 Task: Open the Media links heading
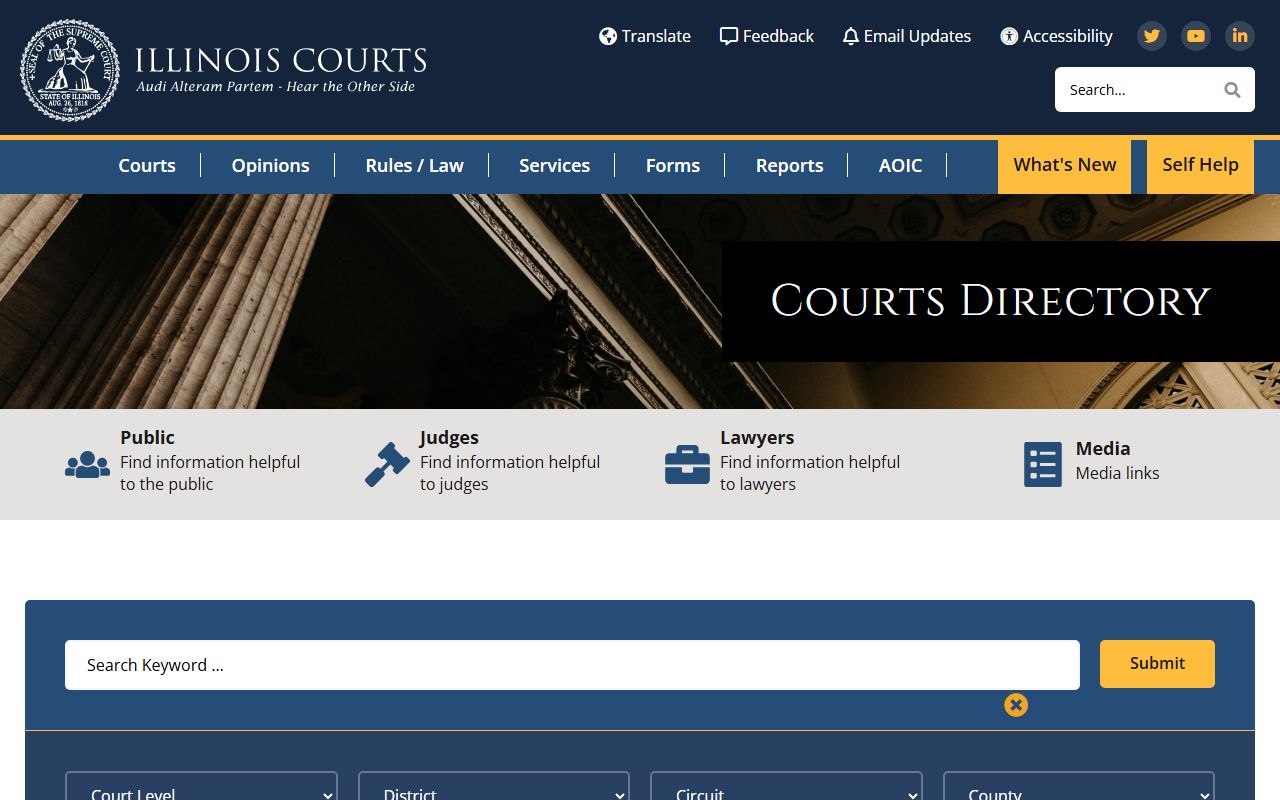1103,449
